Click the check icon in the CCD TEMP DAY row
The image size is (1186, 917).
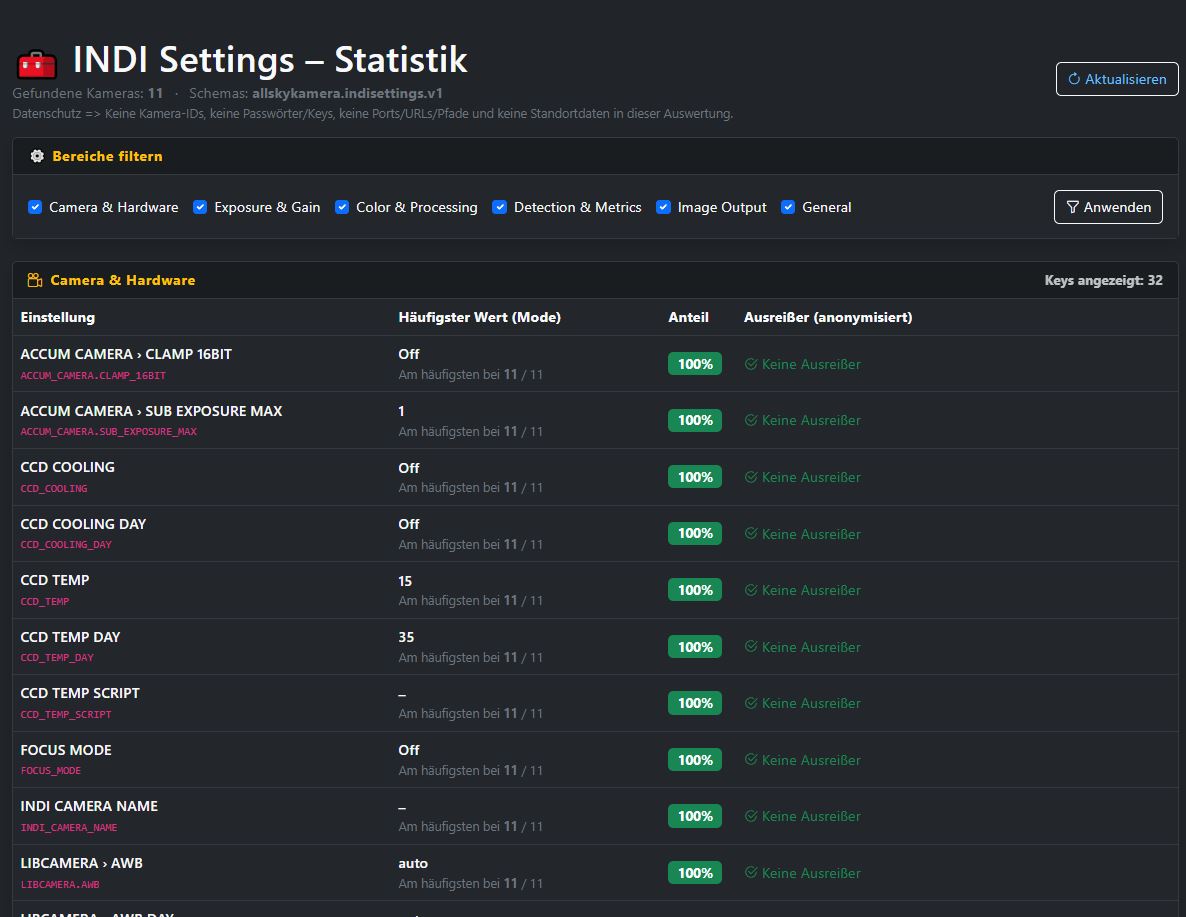pos(750,647)
